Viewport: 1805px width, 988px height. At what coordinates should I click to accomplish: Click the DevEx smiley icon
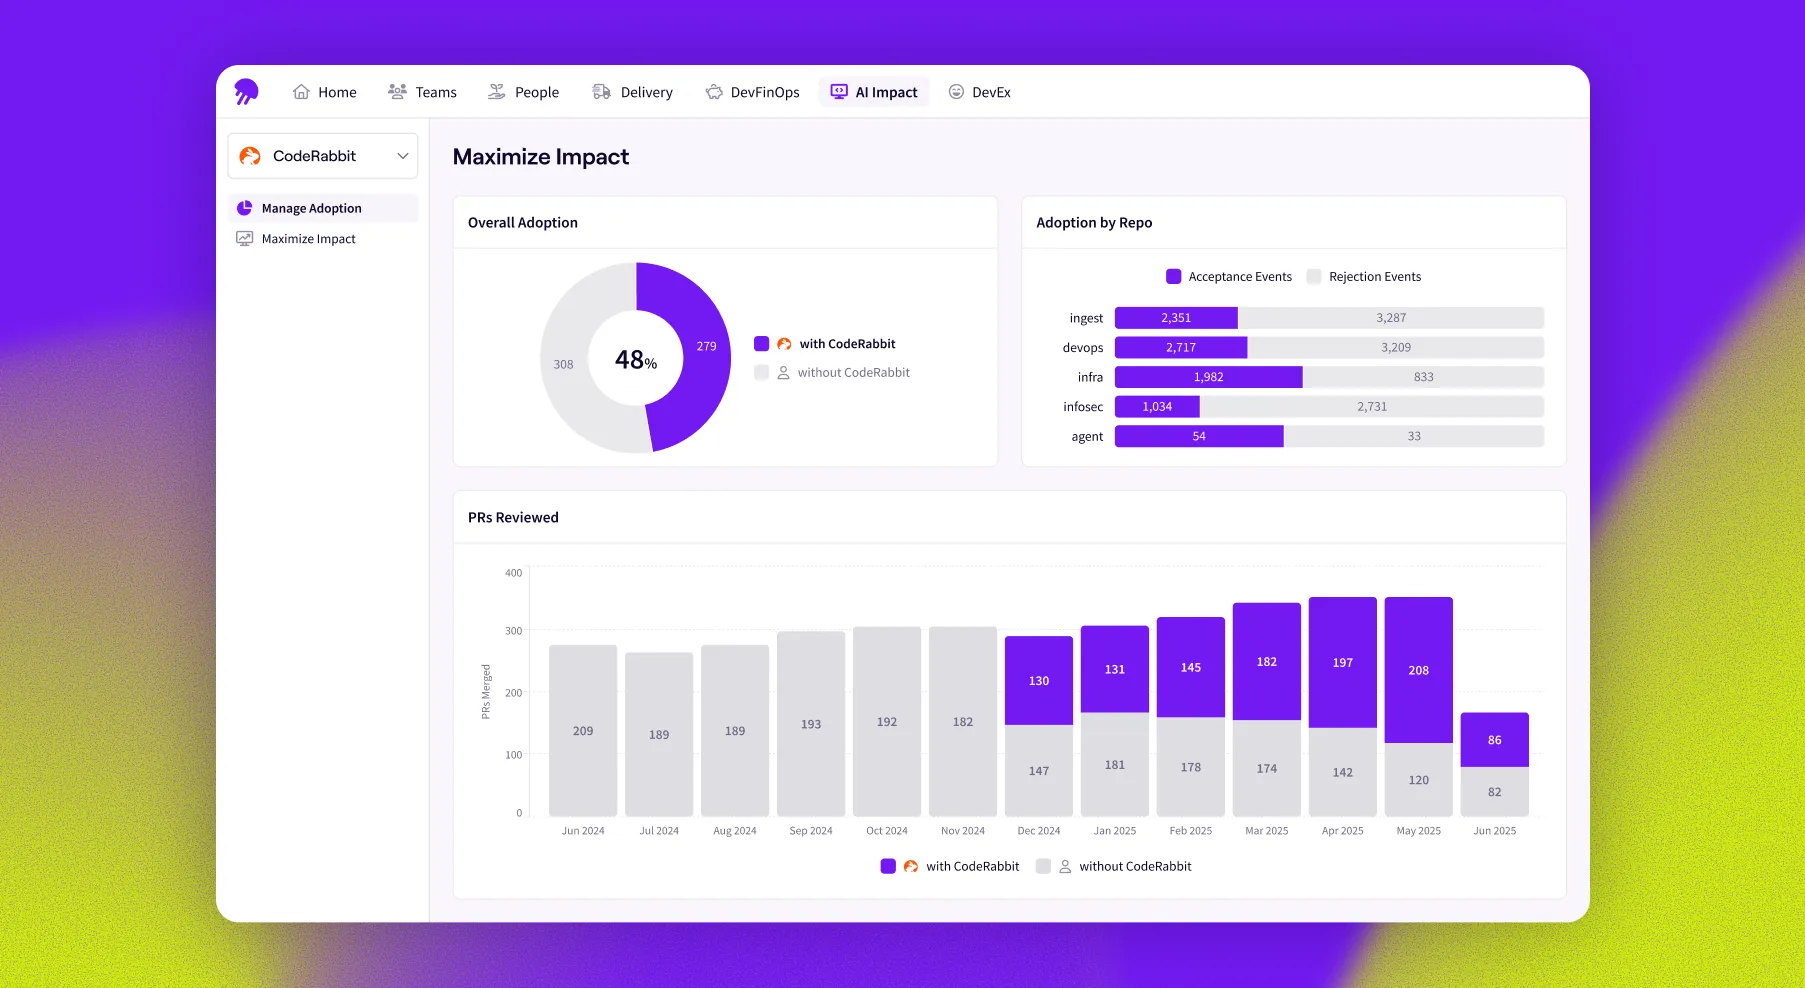[x=956, y=92]
